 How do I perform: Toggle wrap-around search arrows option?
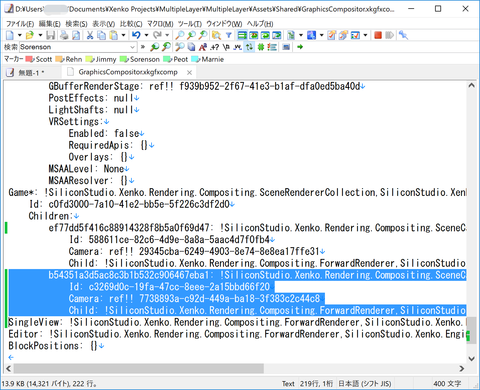249,47
